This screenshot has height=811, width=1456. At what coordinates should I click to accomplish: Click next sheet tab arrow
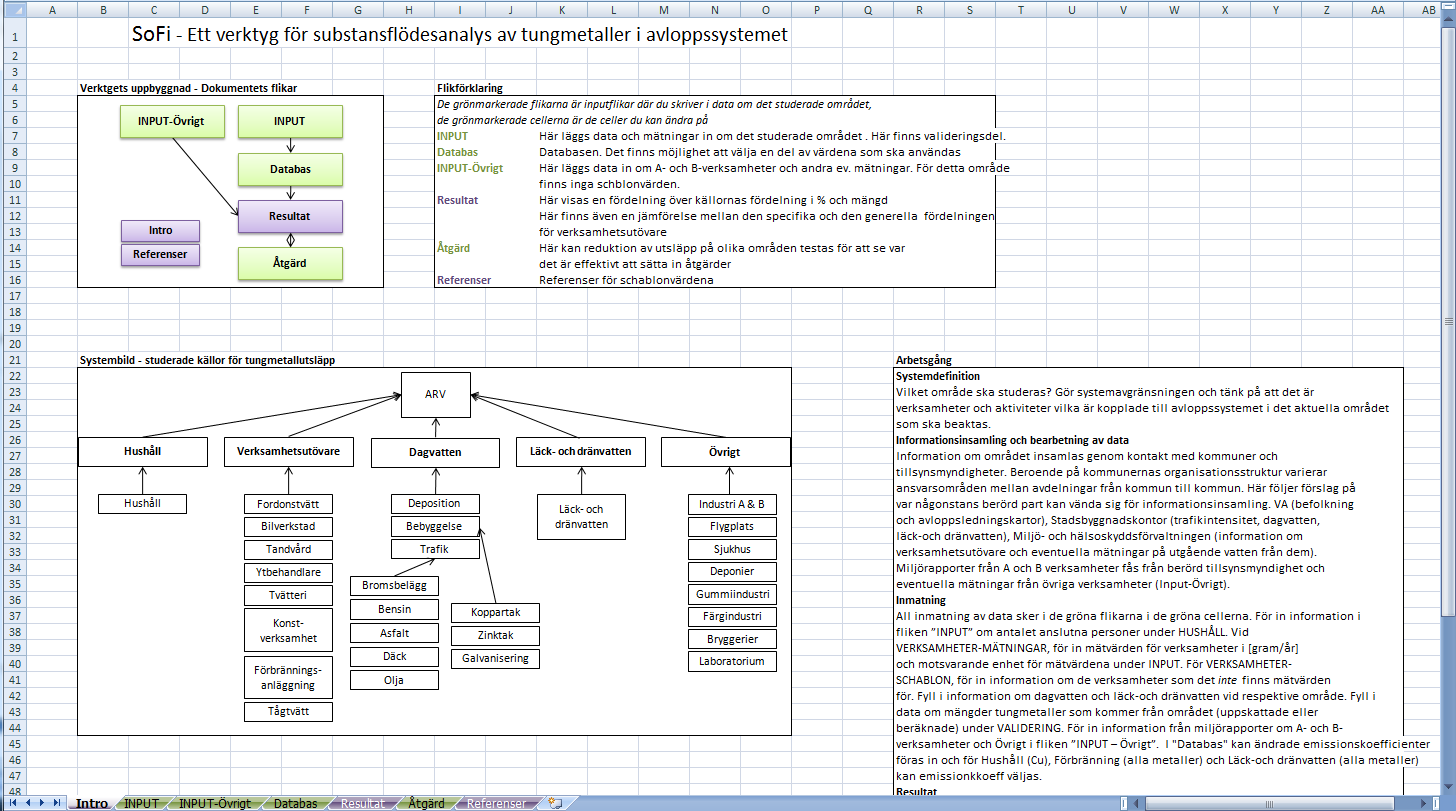point(41,803)
